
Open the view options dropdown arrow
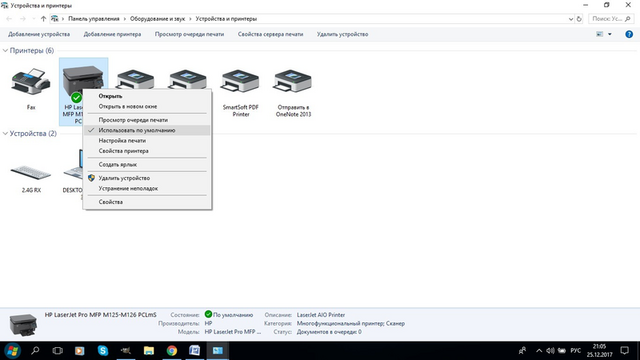pyautogui.click(x=610, y=34)
